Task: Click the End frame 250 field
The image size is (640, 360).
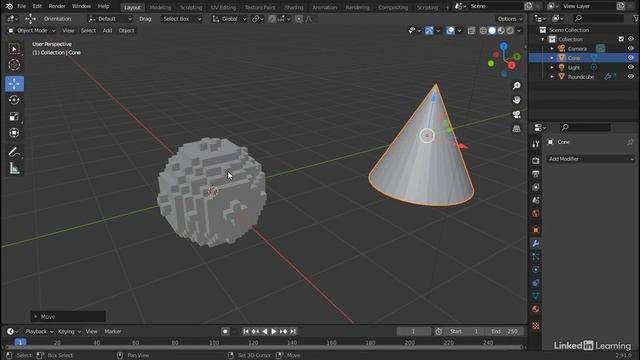Action: point(505,331)
